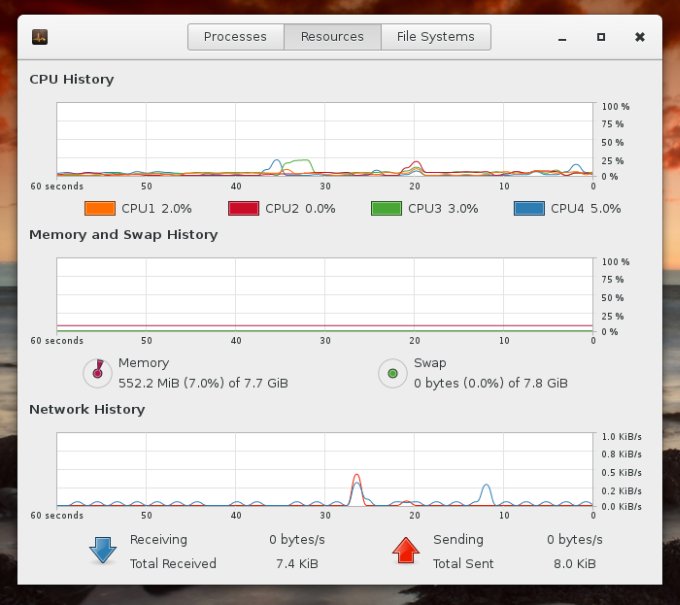
Task: Switch to the Processes tab
Action: pos(235,37)
